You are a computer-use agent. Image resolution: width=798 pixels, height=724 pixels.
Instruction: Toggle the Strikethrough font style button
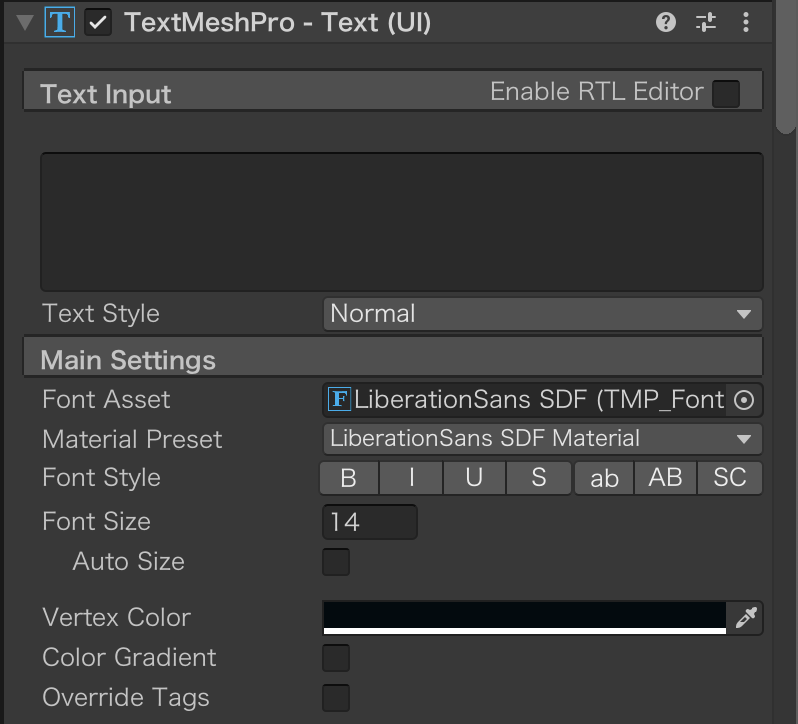538,478
